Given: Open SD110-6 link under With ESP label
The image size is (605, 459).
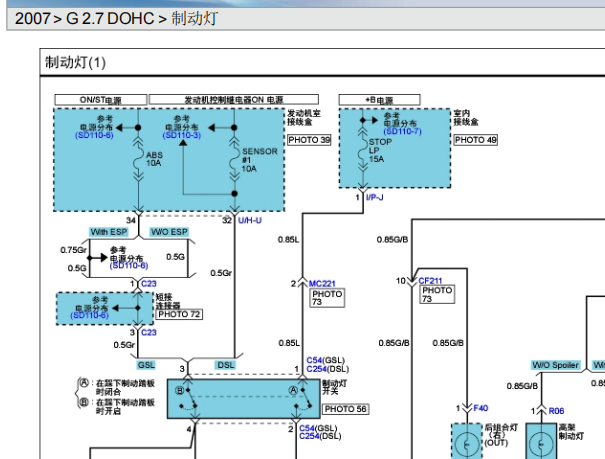Looking at the screenshot, I should click(129, 266).
